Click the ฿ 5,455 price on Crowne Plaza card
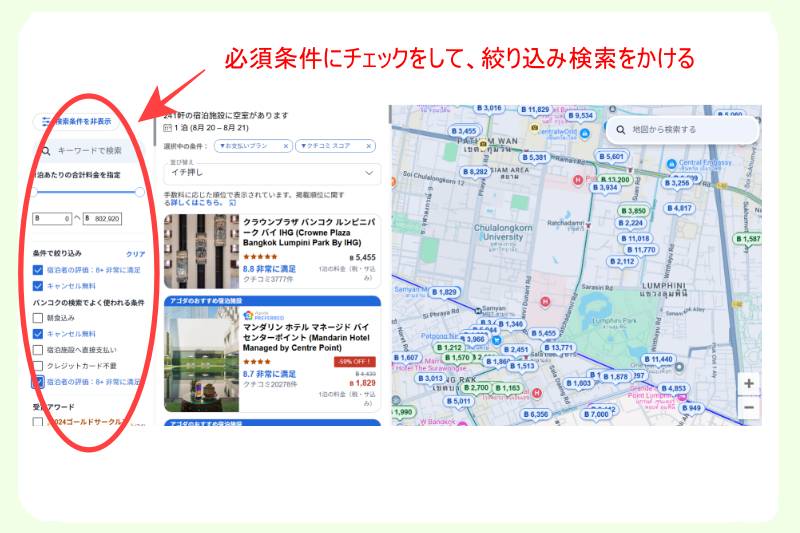 [362, 258]
